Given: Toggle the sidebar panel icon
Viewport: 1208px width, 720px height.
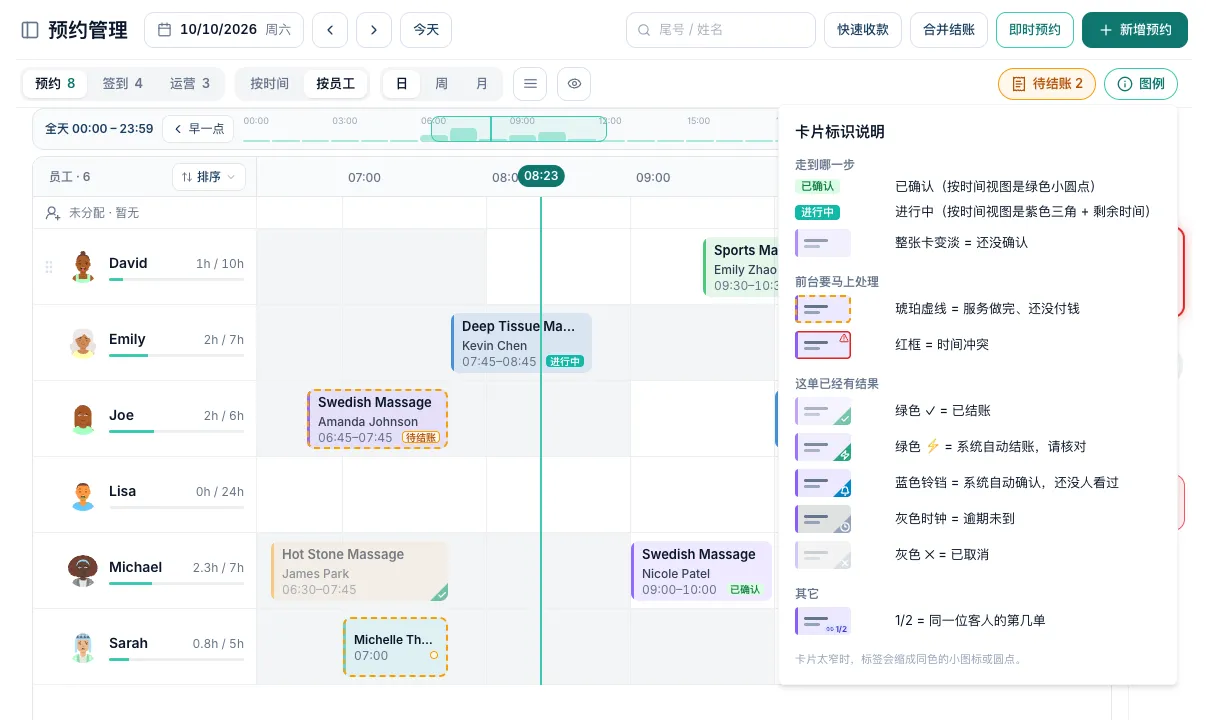Looking at the screenshot, I should point(30,30).
